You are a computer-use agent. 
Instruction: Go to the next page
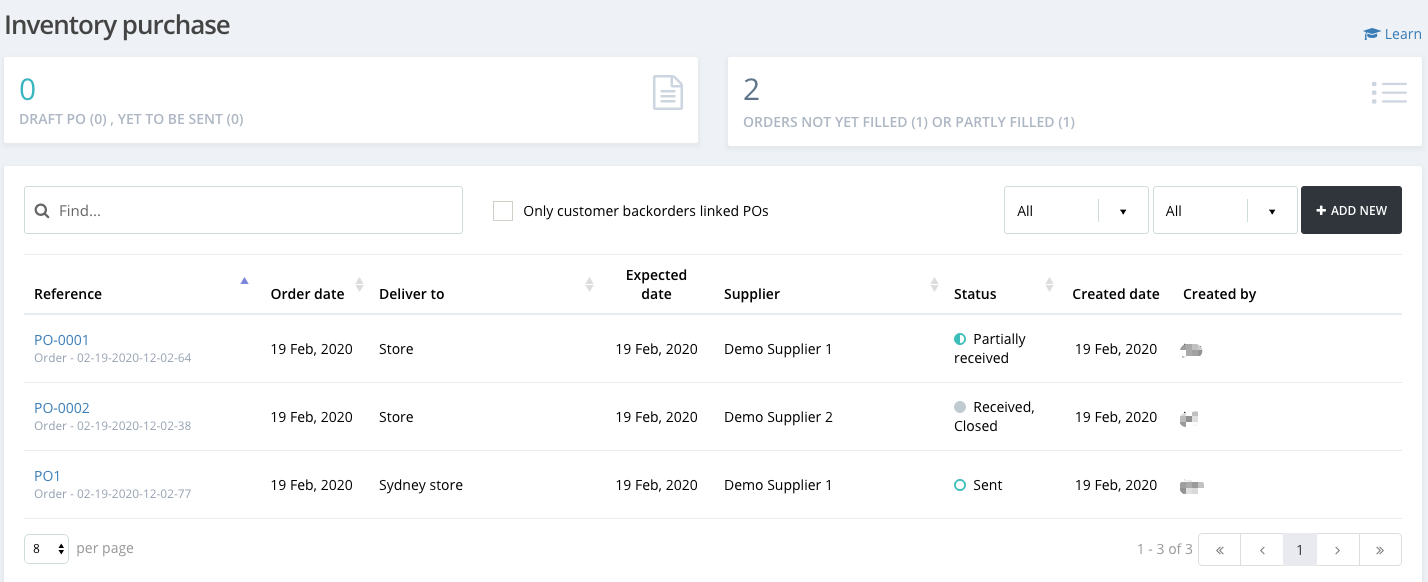tap(1338, 549)
